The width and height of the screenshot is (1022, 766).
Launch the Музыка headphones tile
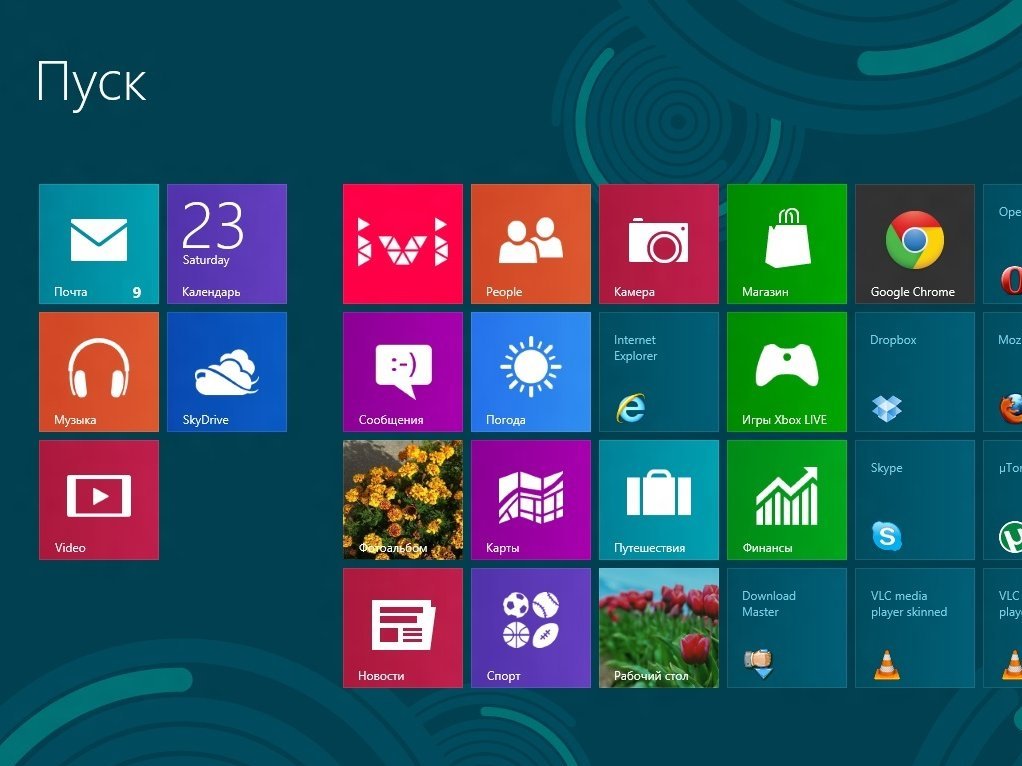click(98, 372)
